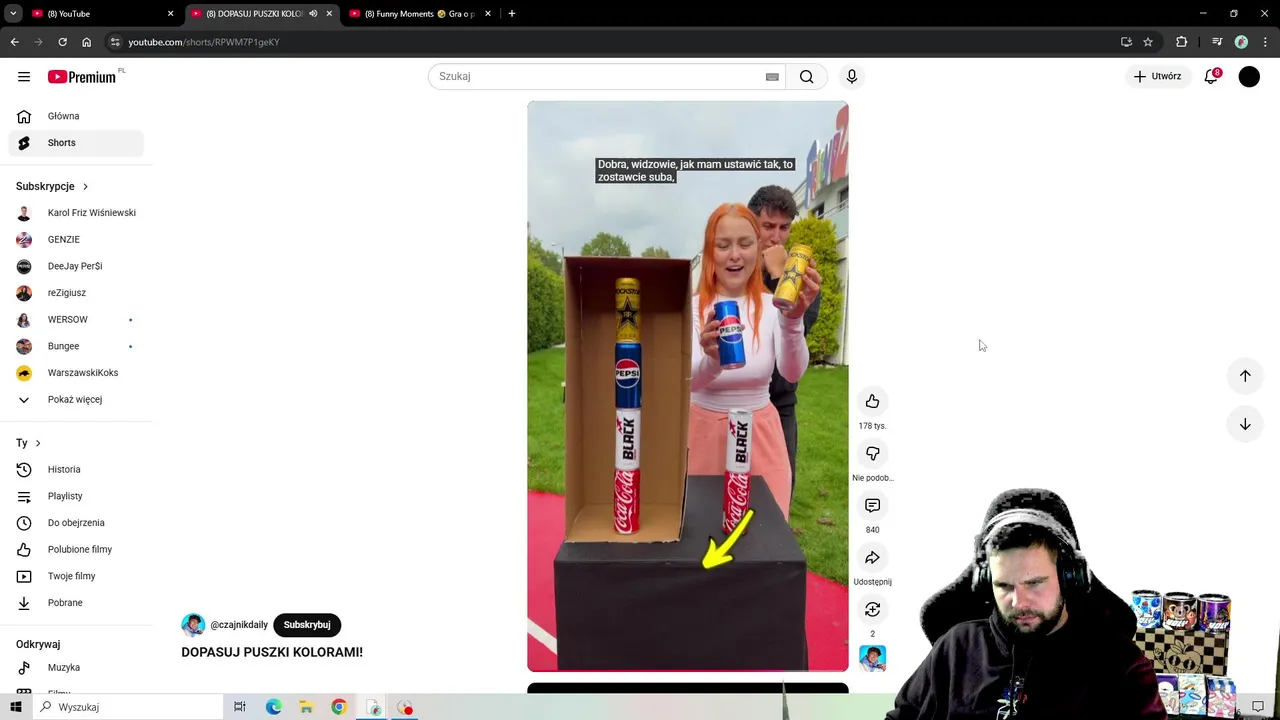Open Pobrane downloads in the sidebar
The height and width of the screenshot is (720, 1280).
pos(76,603)
